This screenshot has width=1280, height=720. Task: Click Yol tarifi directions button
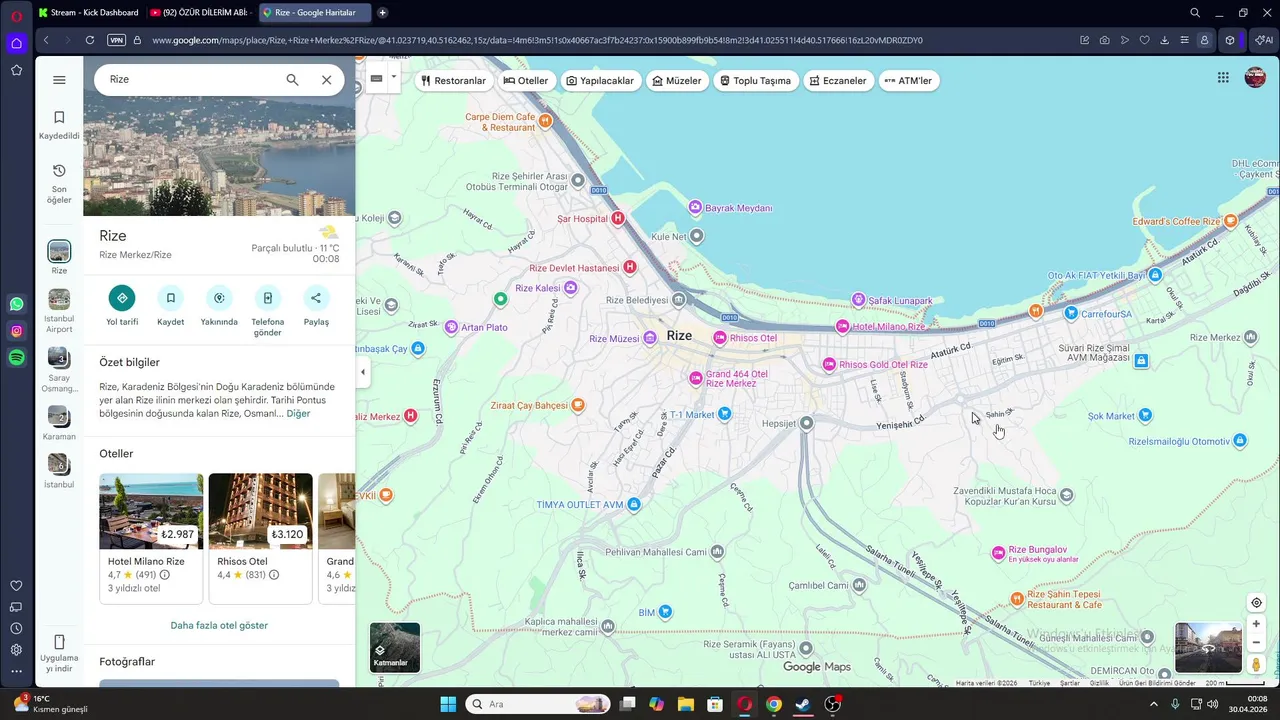[x=122, y=298]
